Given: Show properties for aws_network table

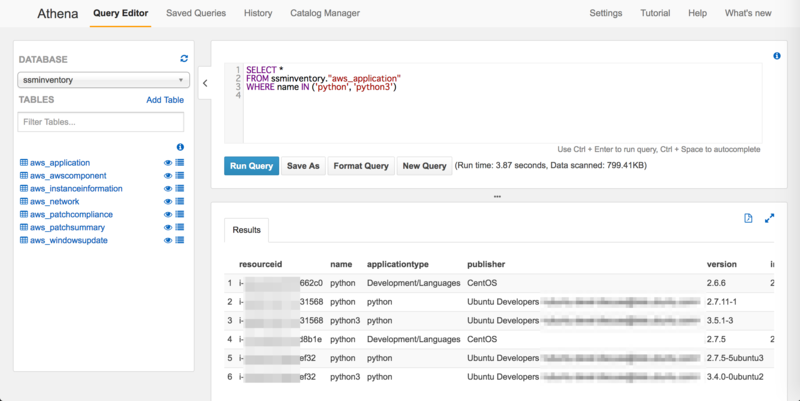Looking at the screenshot, I should point(180,201).
